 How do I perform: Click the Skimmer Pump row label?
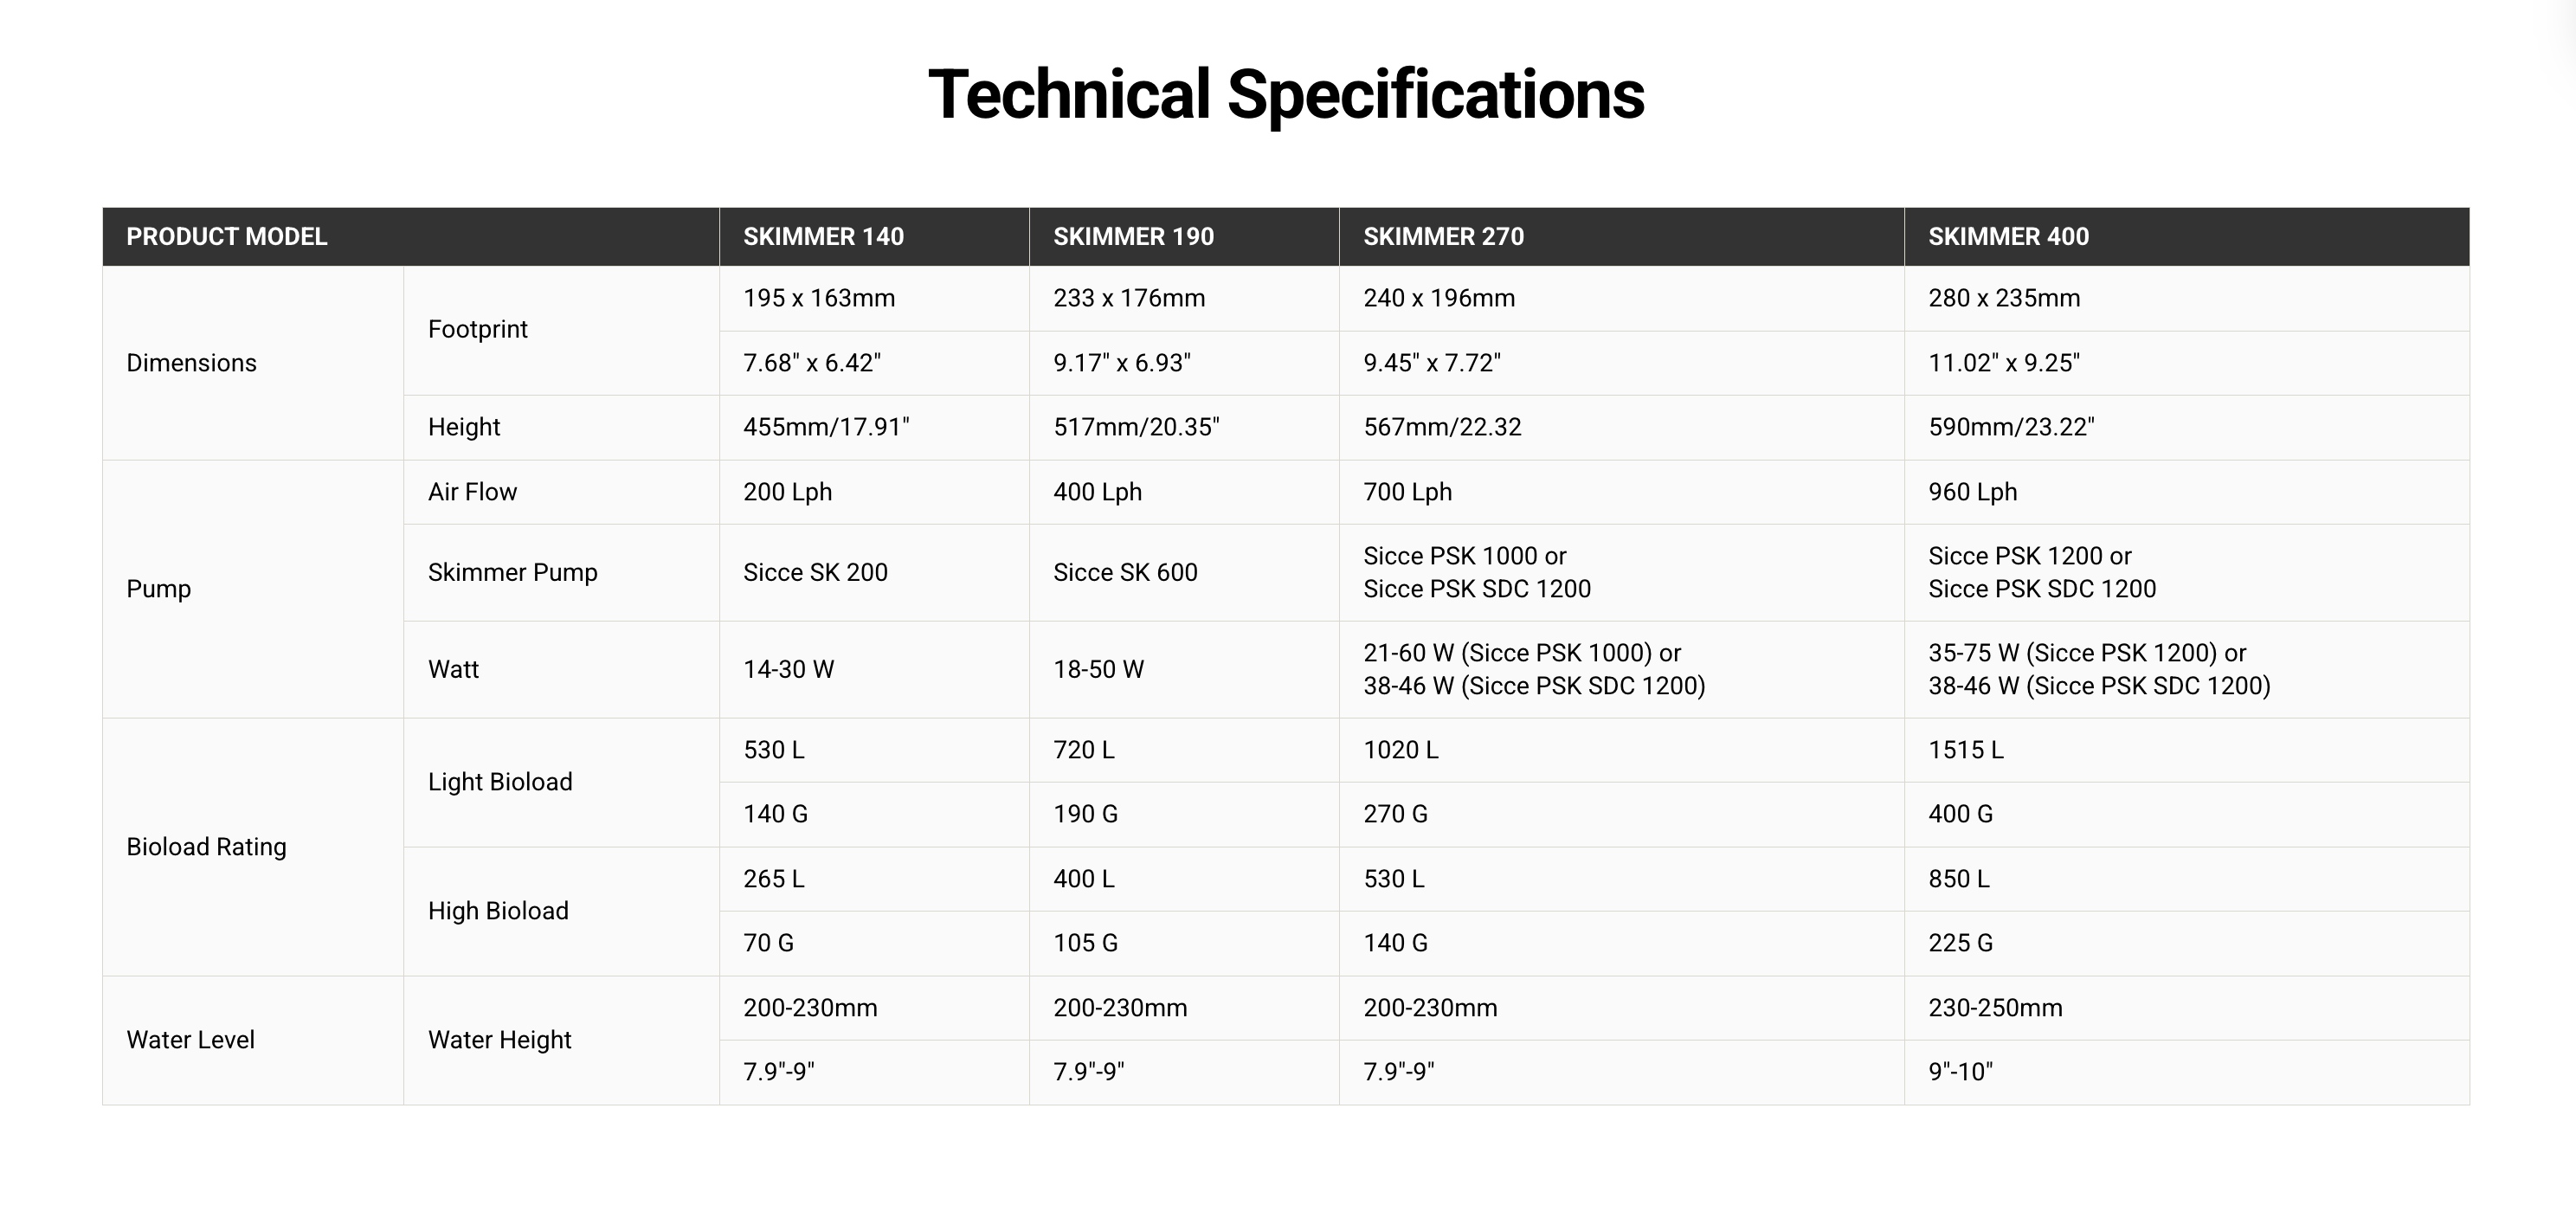pyautogui.click(x=512, y=573)
